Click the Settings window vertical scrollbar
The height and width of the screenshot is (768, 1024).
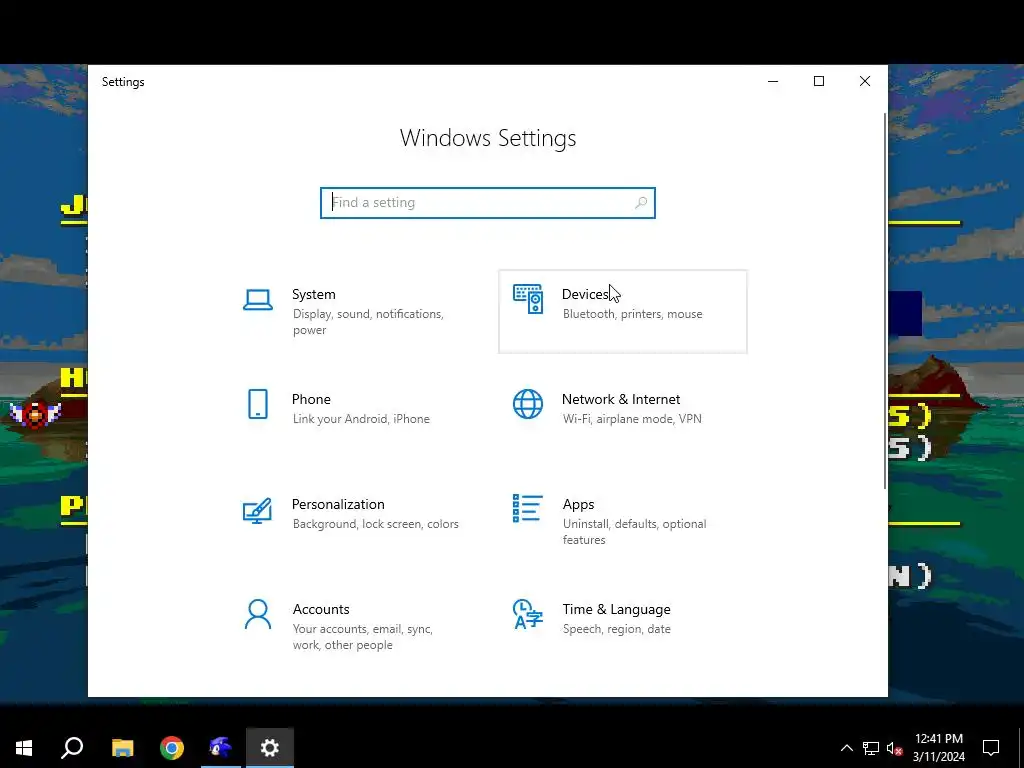(x=885, y=300)
